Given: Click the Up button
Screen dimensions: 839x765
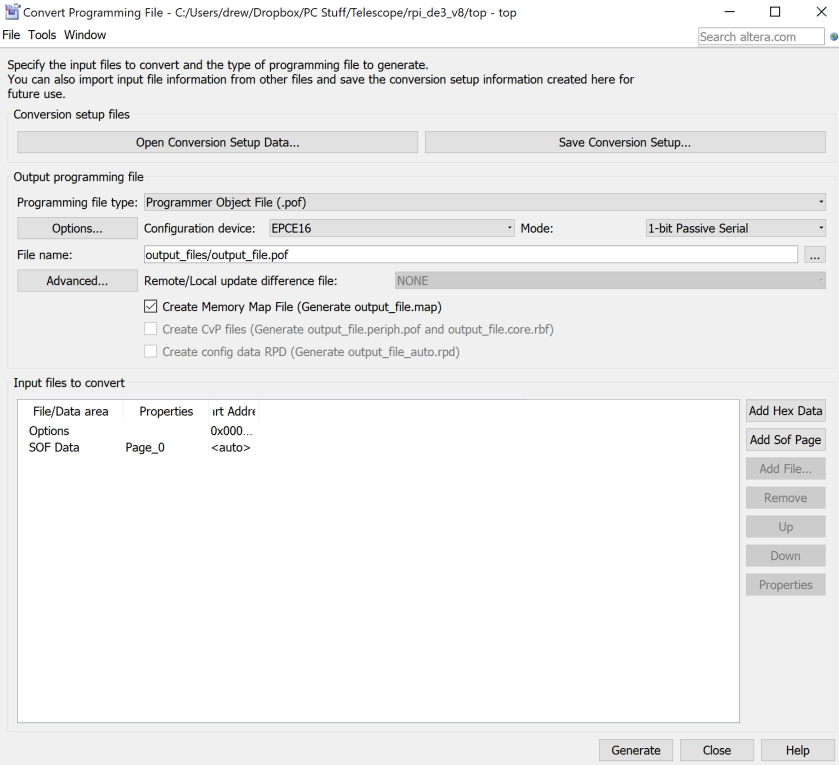Looking at the screenshot, I should 785,526.
